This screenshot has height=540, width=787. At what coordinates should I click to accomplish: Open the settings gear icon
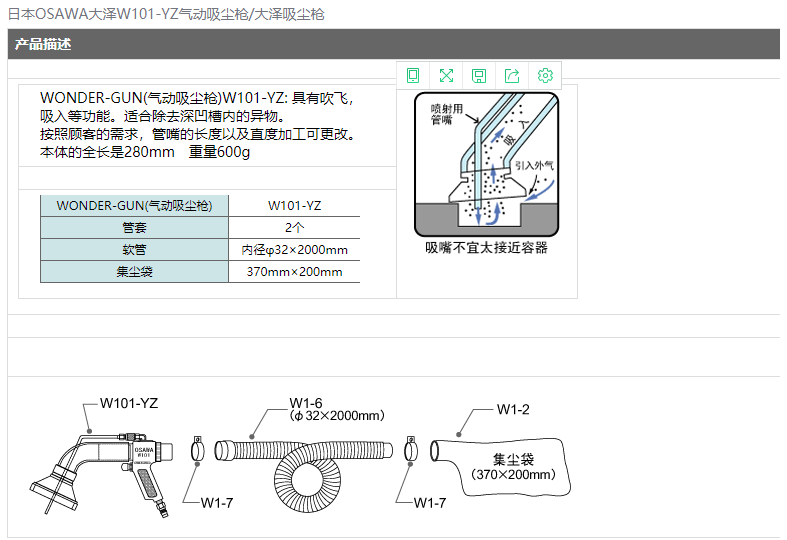(545, 75)
